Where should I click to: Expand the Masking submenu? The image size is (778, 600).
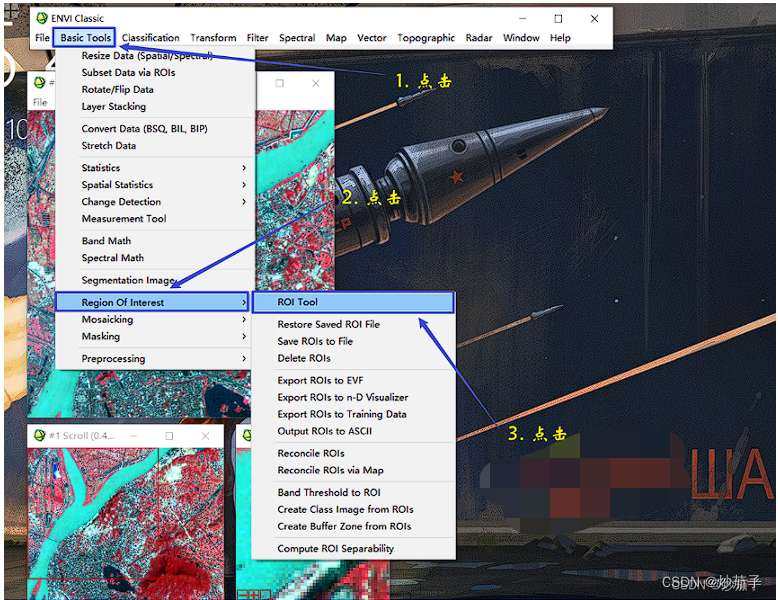155,336
